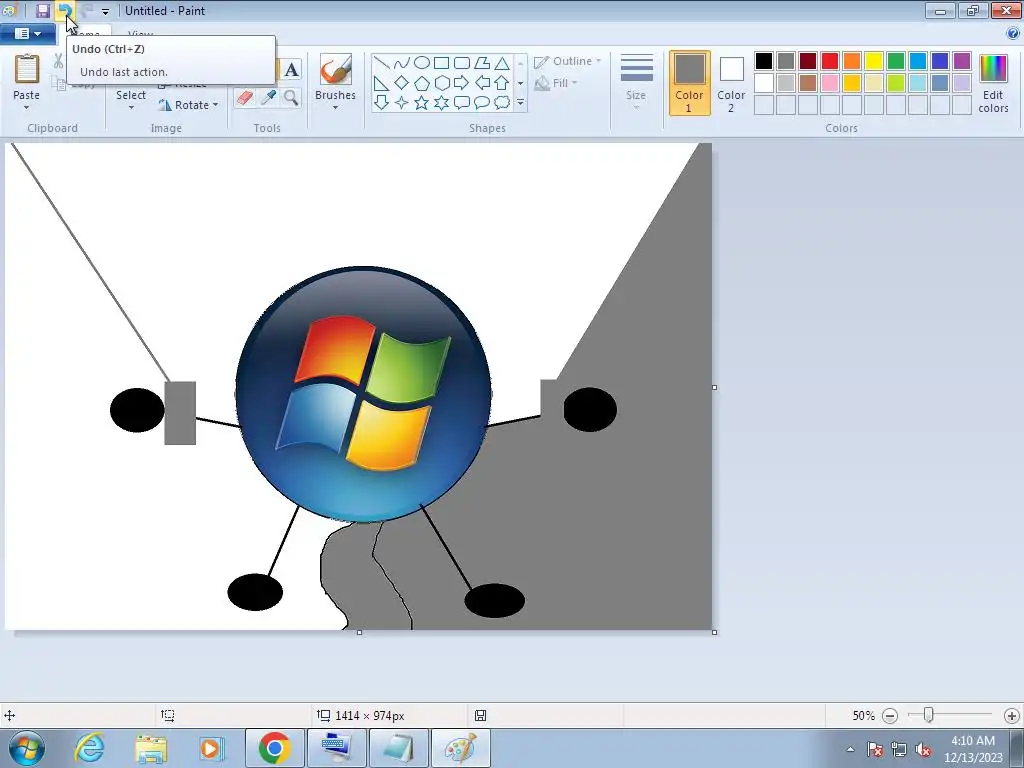The height and width of the screenshot is (768, 1024).
Task: Click the muted volume tray icon
Action: pyautogui.click(x=923, y=750)
